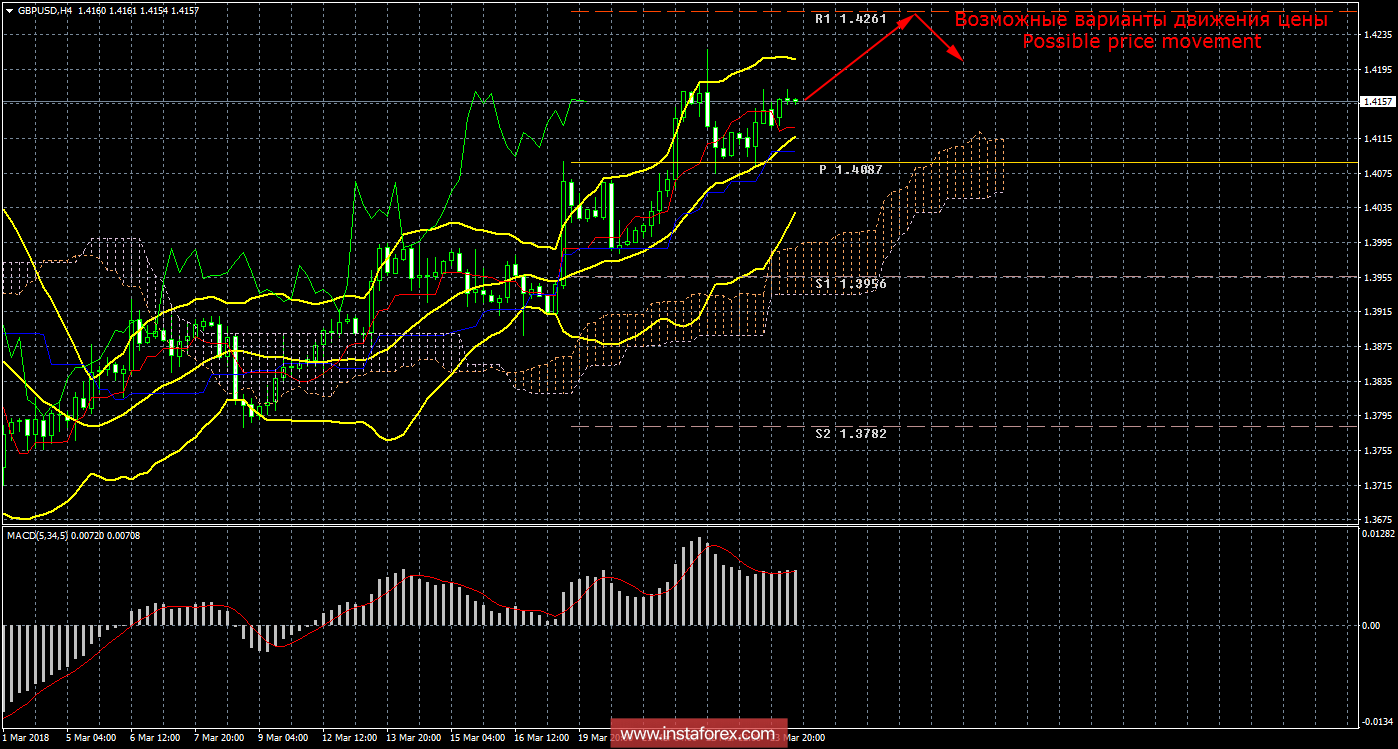
Task: Select the S1 1.3956 support label
Action: pos(850,284)
